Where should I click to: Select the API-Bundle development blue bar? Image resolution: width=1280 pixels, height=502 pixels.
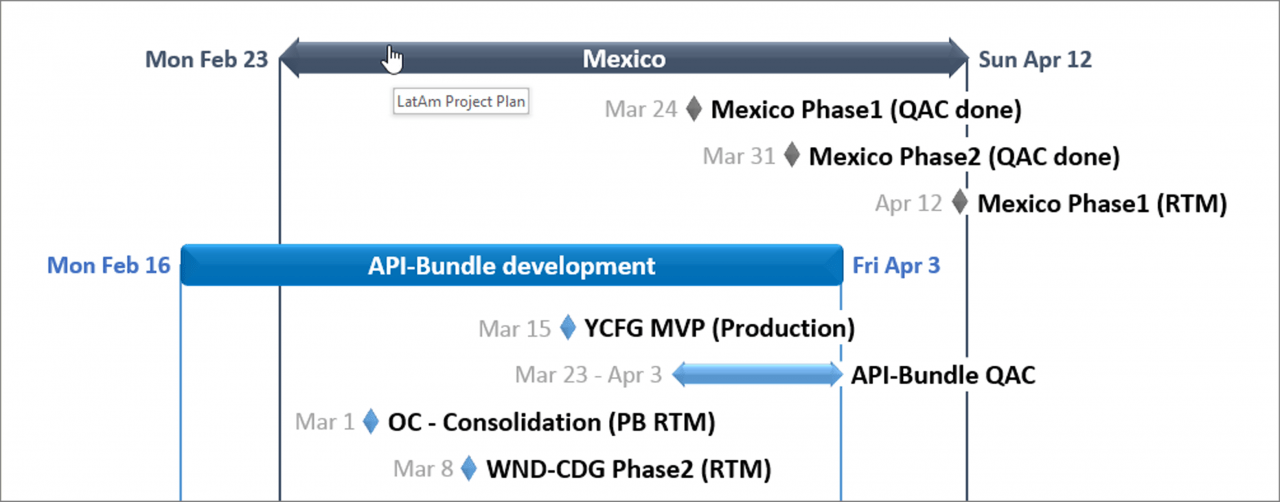click(511, 266)
